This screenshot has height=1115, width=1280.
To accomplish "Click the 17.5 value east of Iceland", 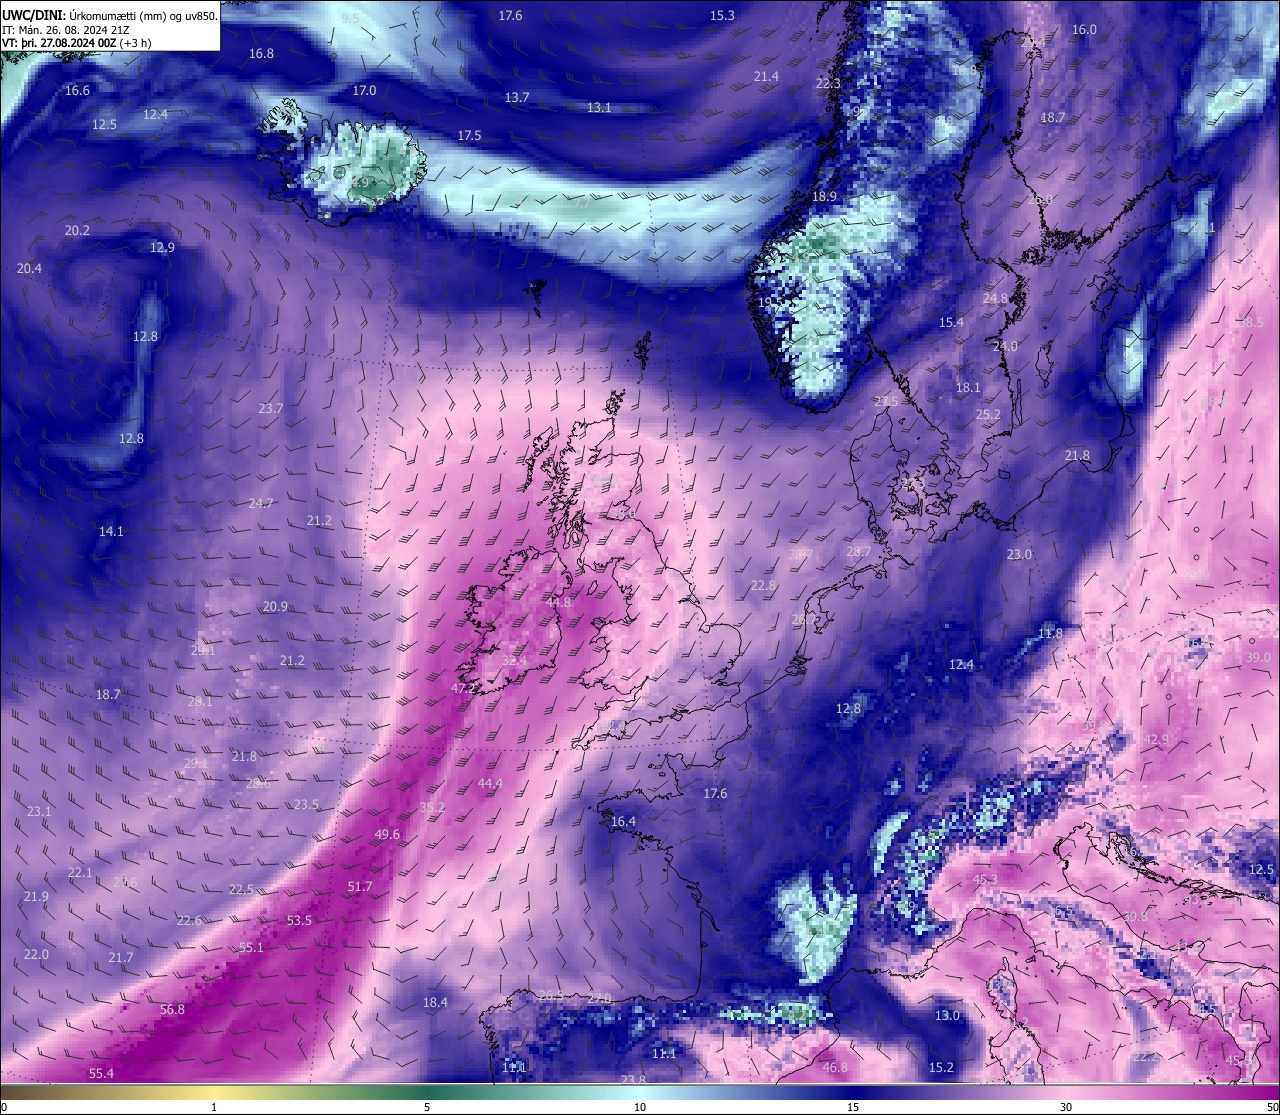I will [x=469, y=135].
